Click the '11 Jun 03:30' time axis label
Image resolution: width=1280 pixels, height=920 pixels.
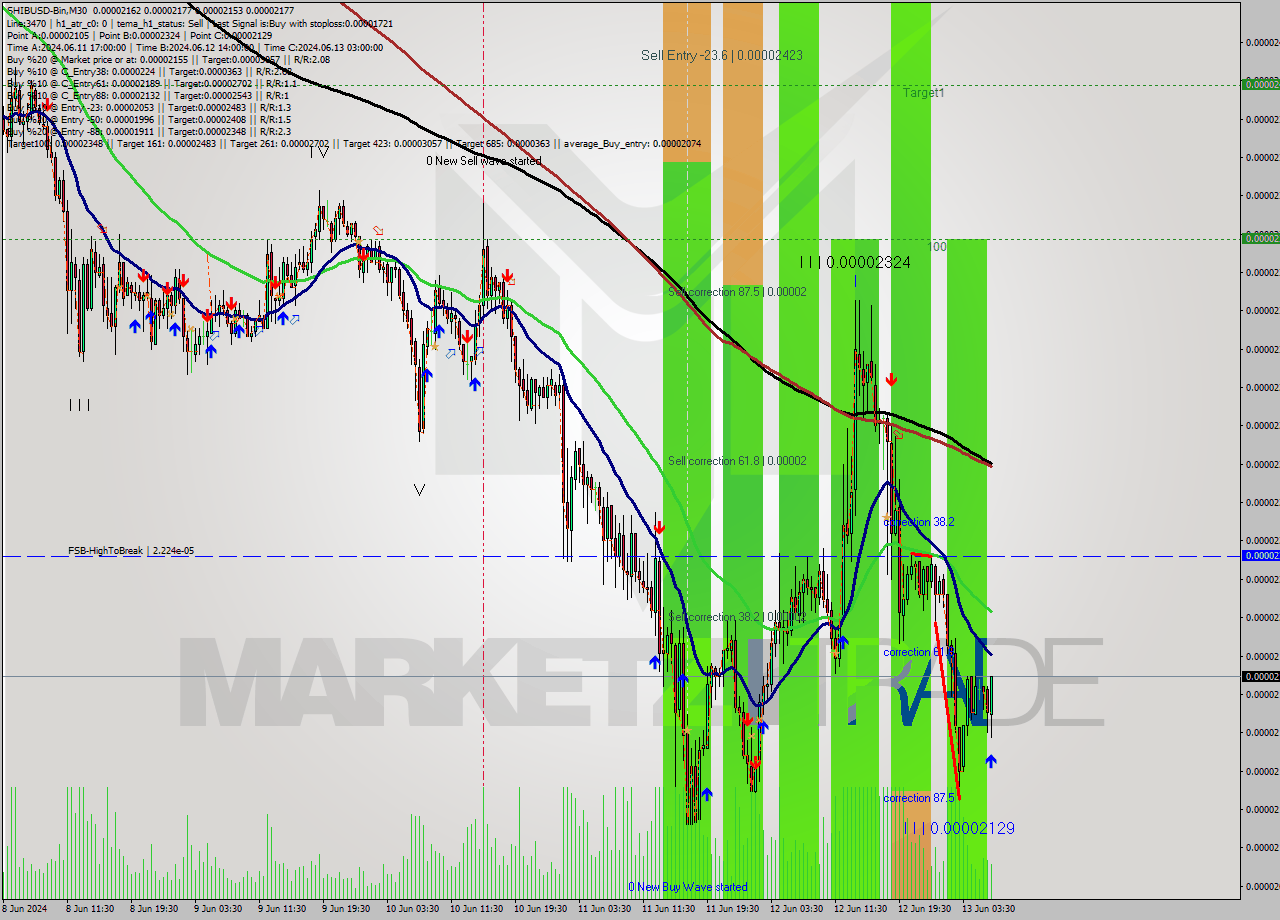tap(604, 909)
